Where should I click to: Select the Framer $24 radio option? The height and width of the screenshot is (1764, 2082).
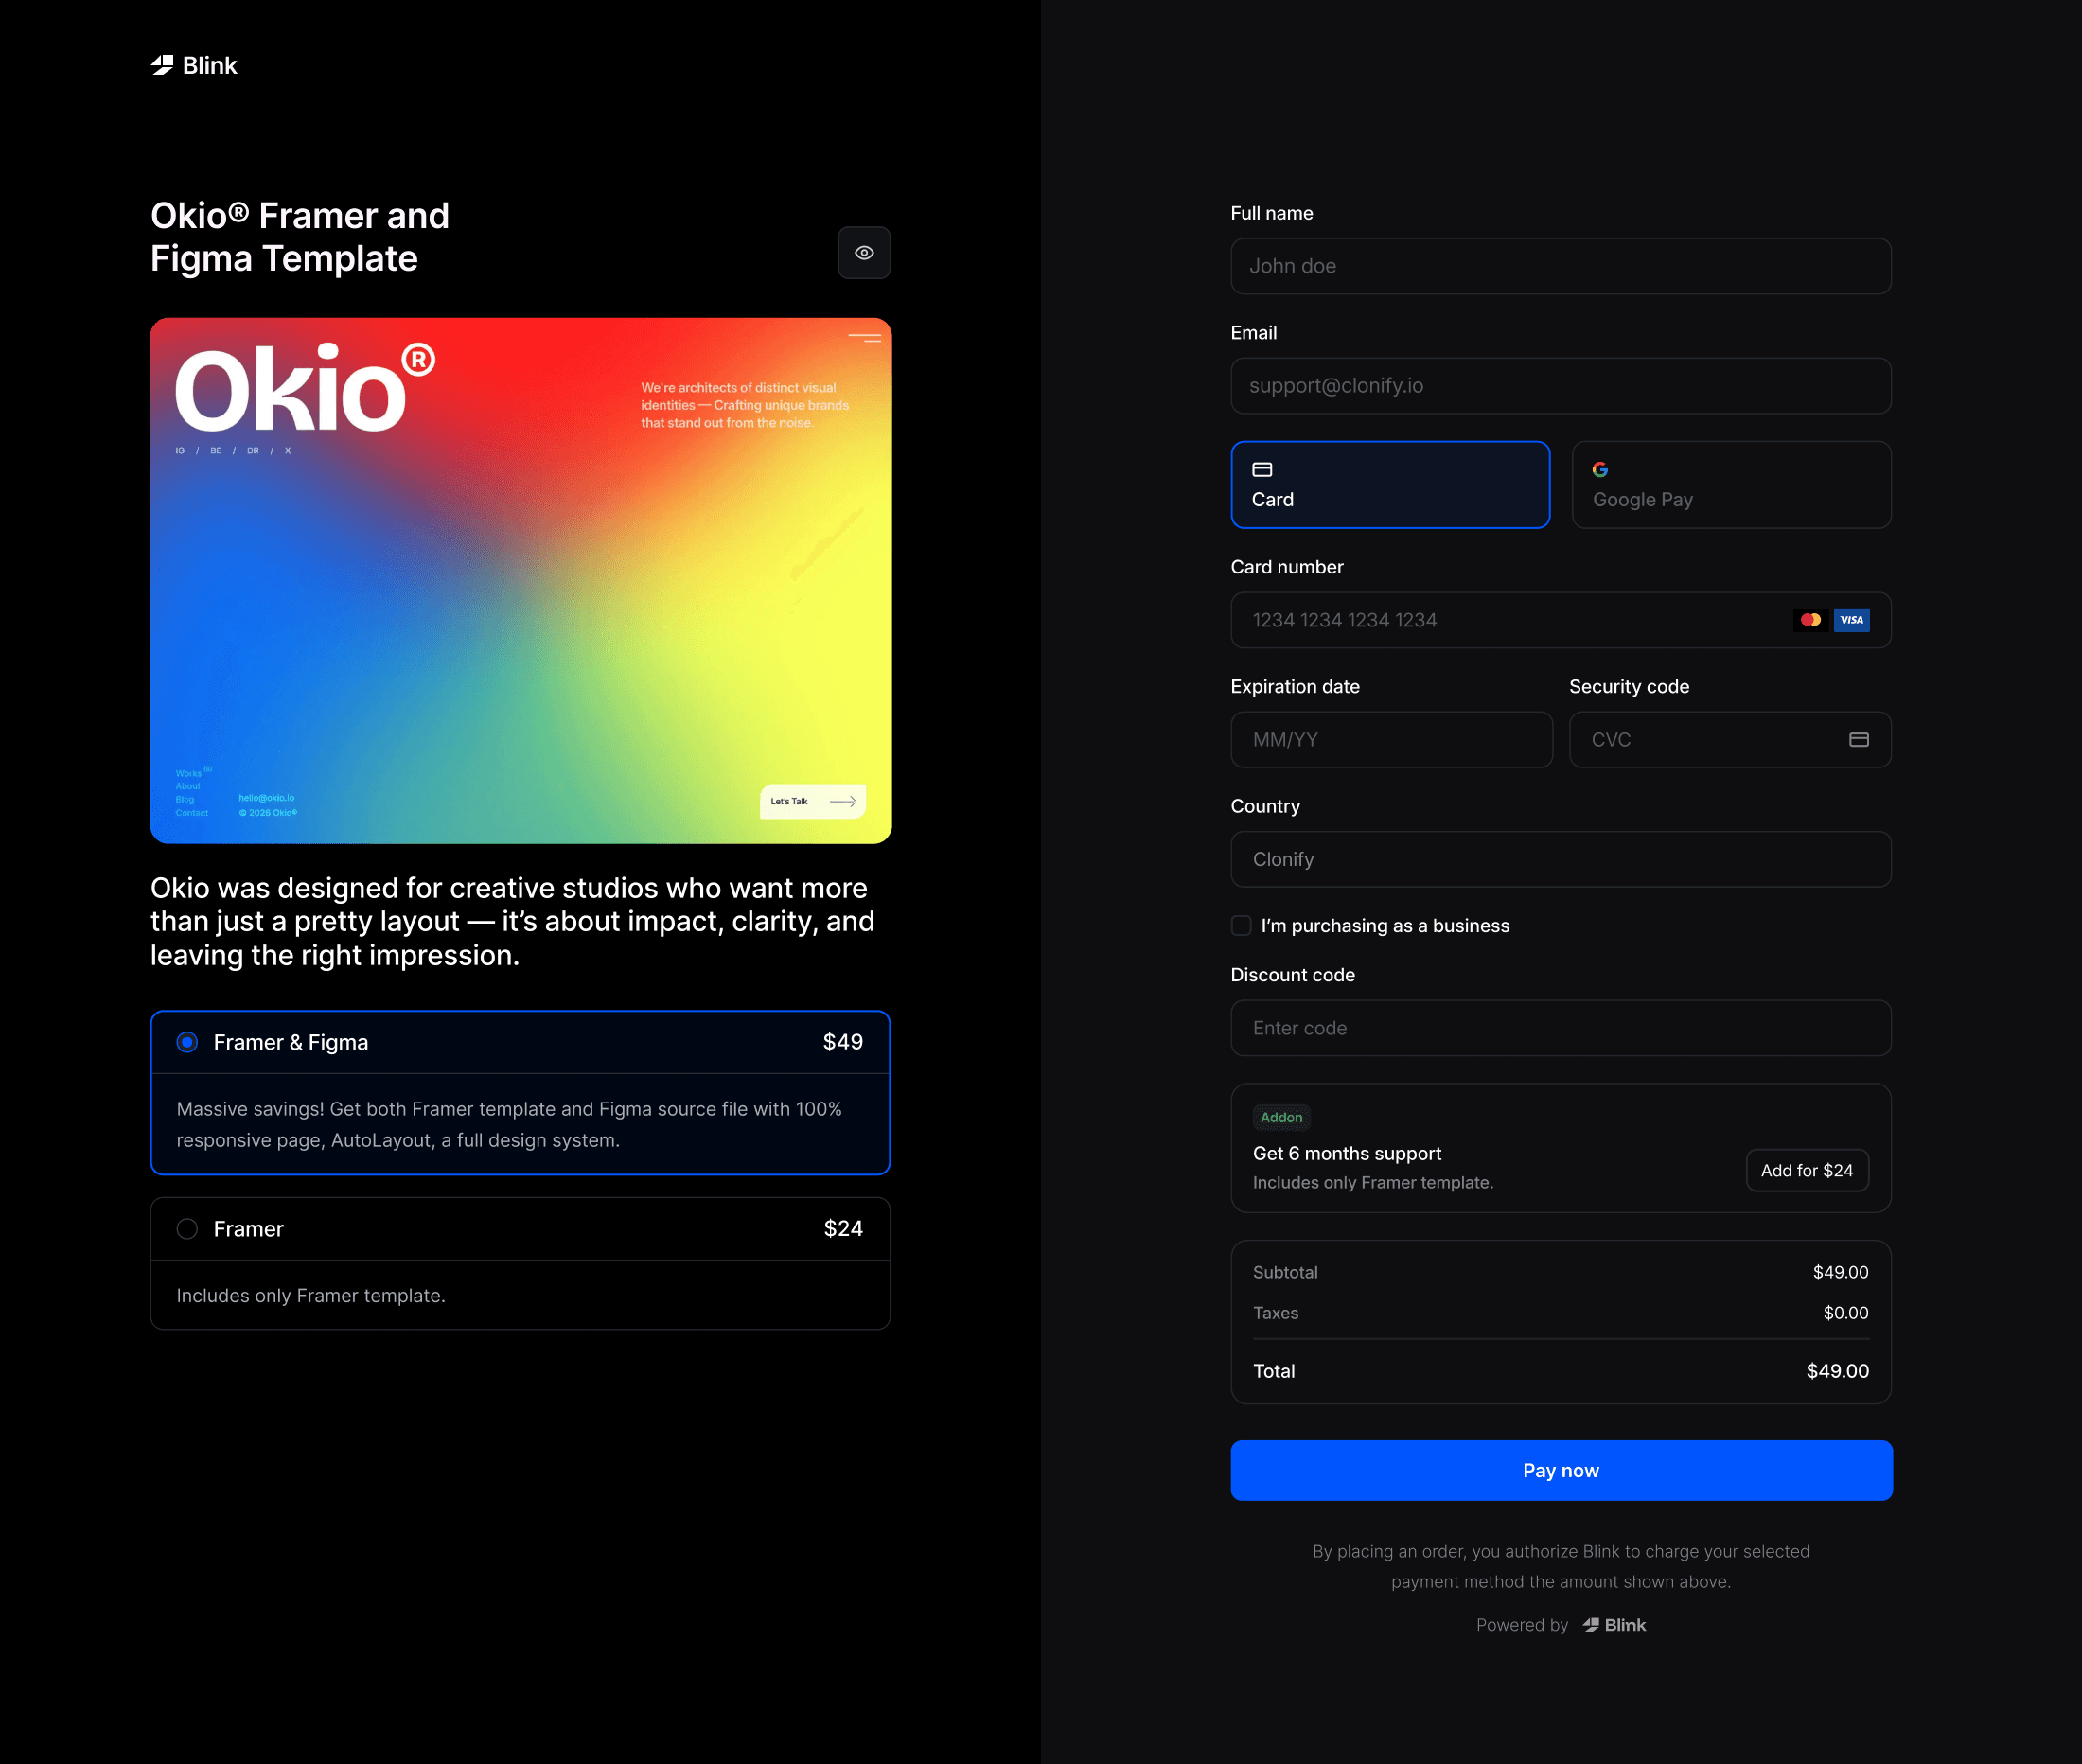tap(187, 1229)
